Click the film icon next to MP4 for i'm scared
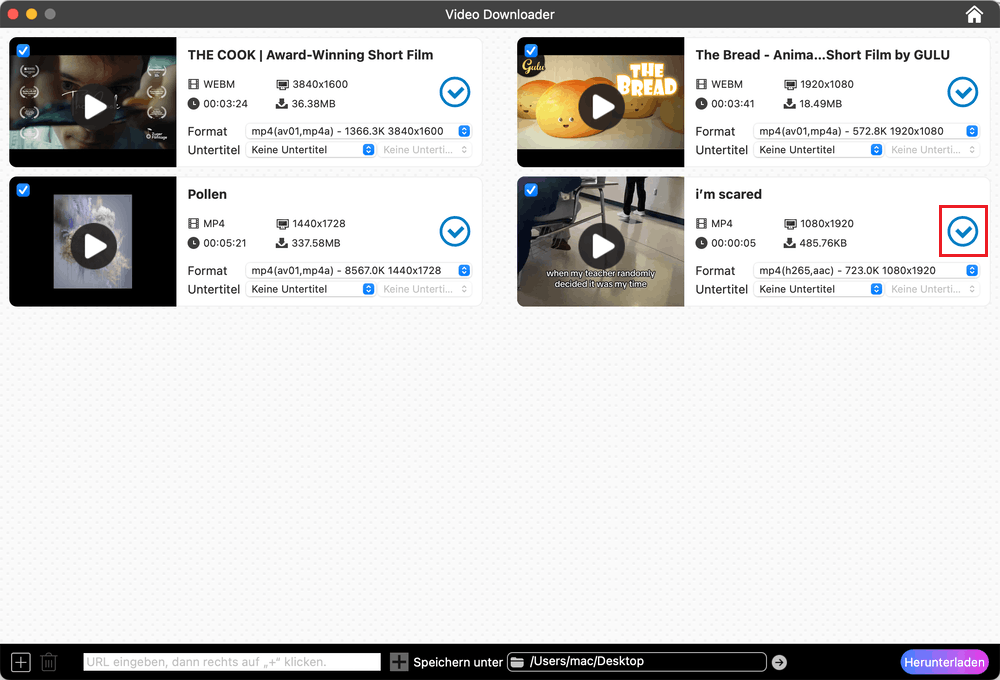The height and width of the screenshot is (680, 1000). [701, 223]
